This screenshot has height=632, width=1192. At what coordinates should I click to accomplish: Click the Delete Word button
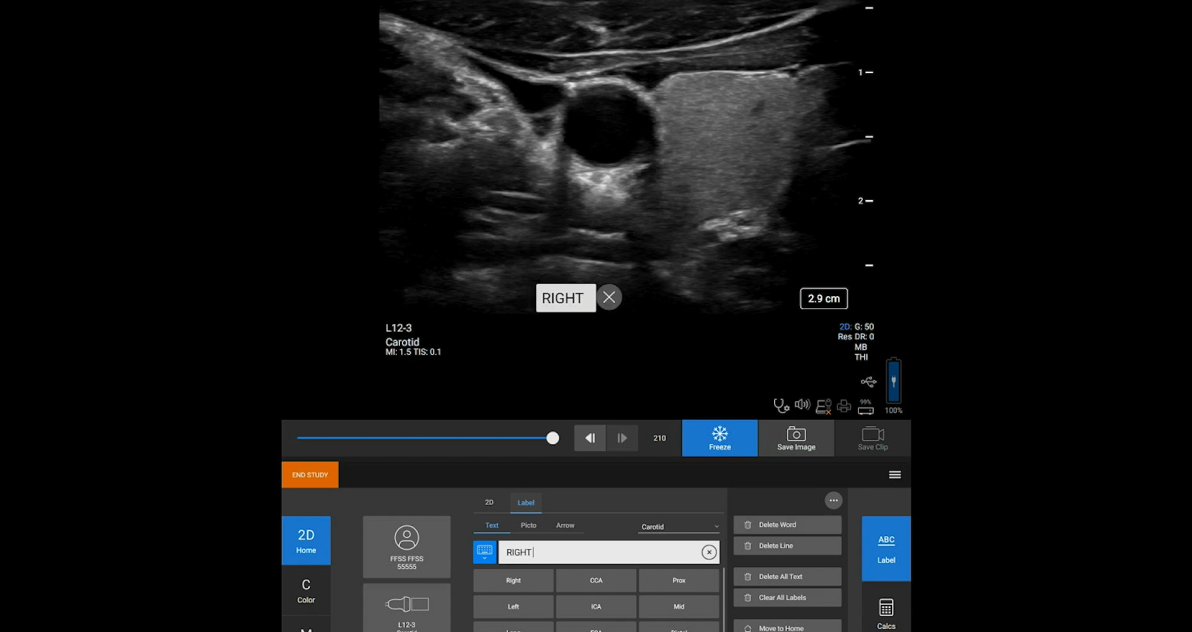pos(787,525)
